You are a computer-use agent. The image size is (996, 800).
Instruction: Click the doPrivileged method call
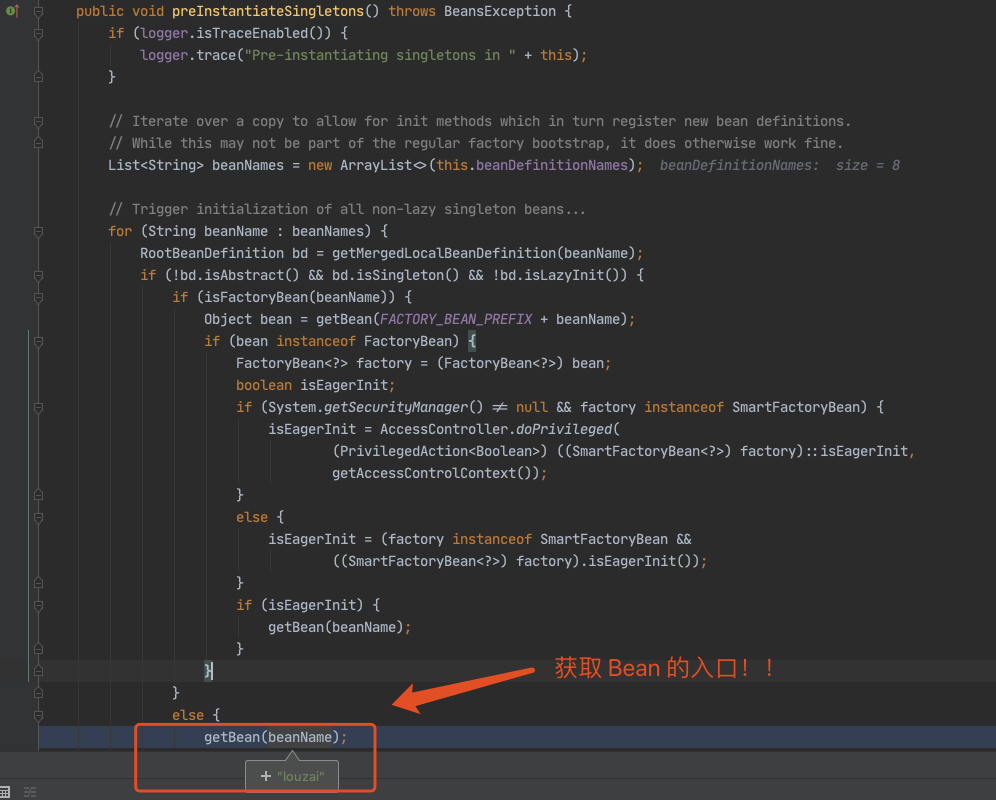click(563, 429)
